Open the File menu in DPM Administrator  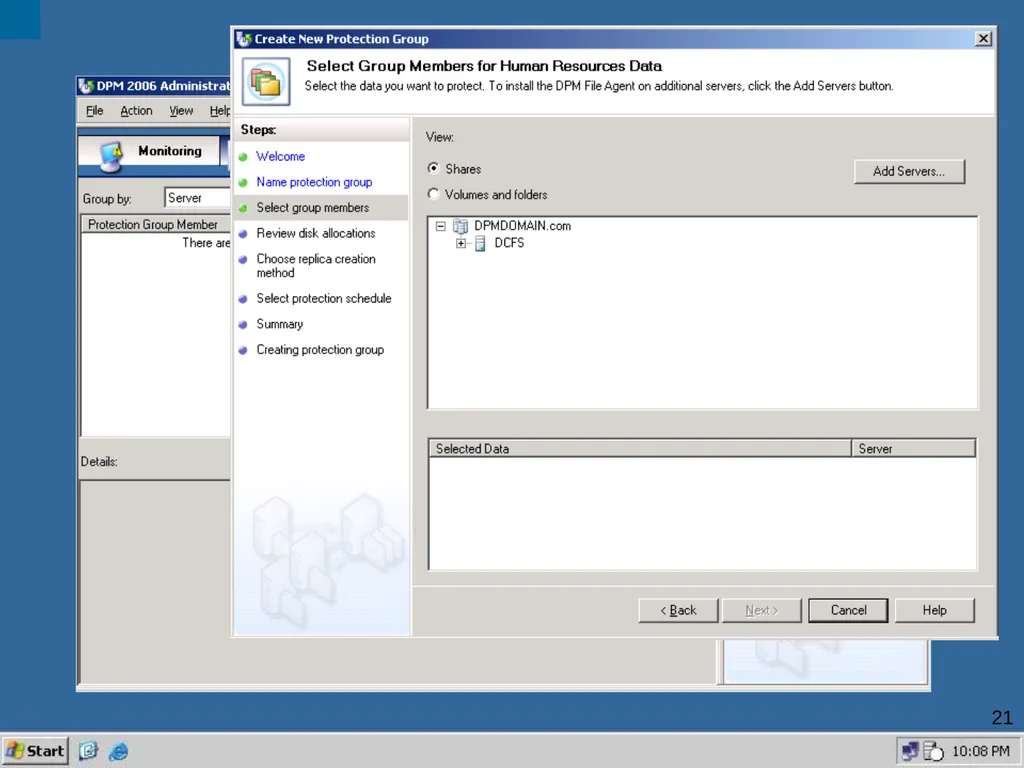click(95, 111)
